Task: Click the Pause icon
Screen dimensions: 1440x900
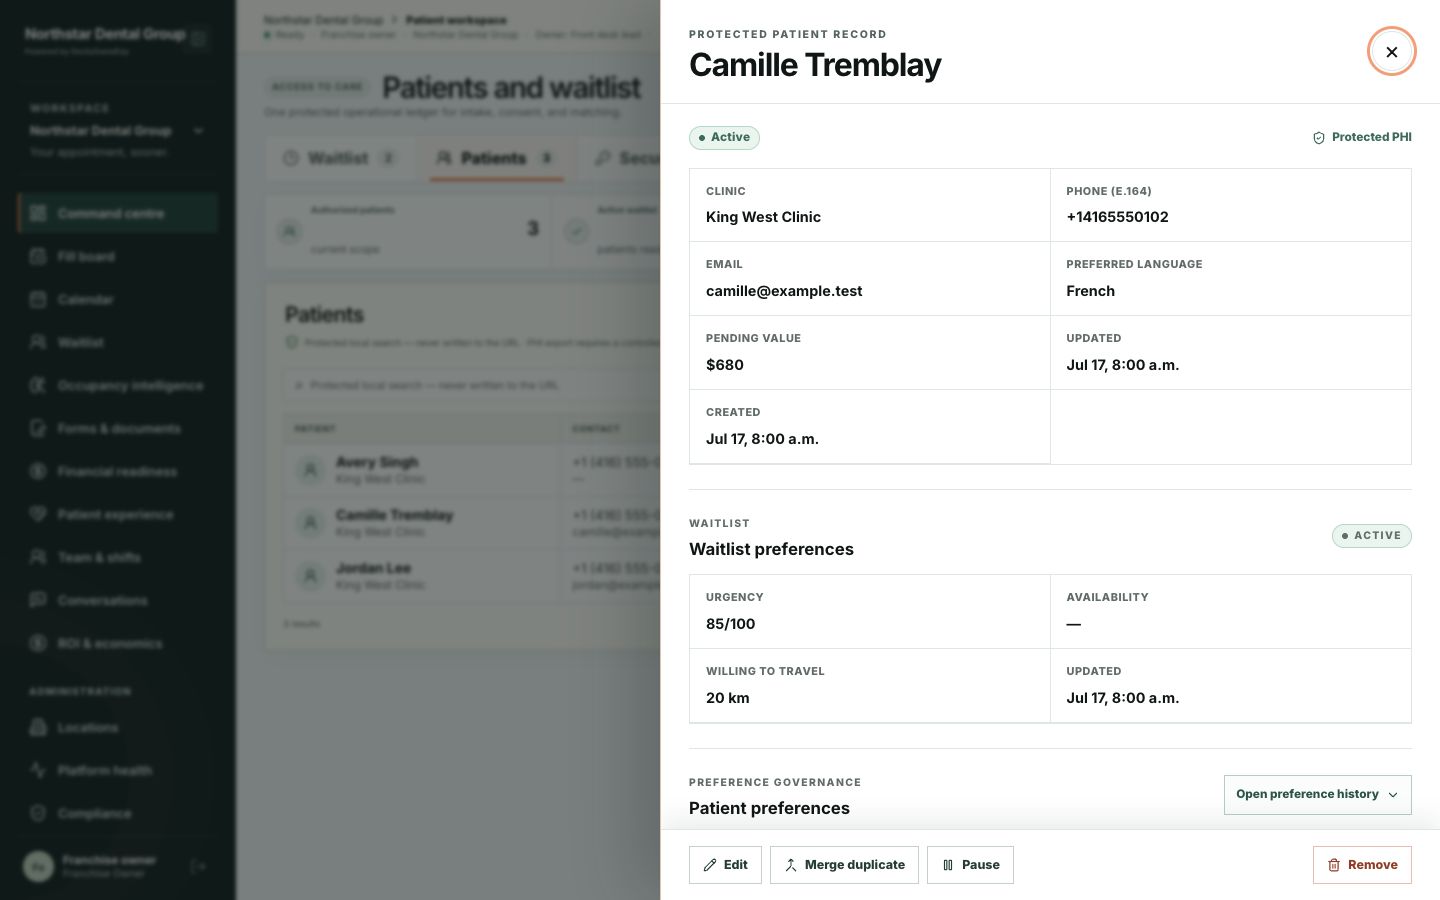Action: [x=948, y=865]
